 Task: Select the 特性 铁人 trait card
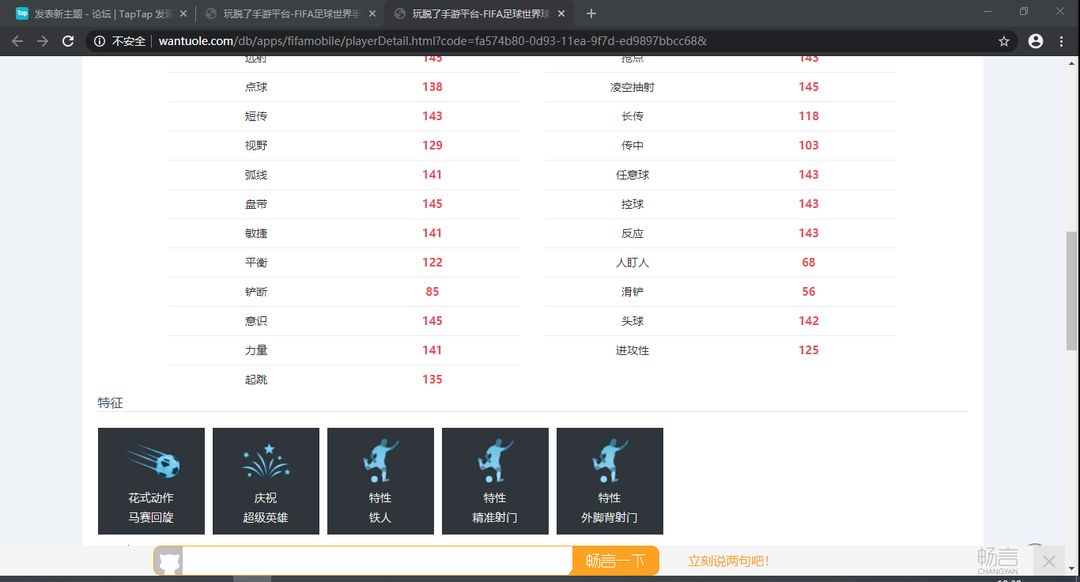coord(380,481)
